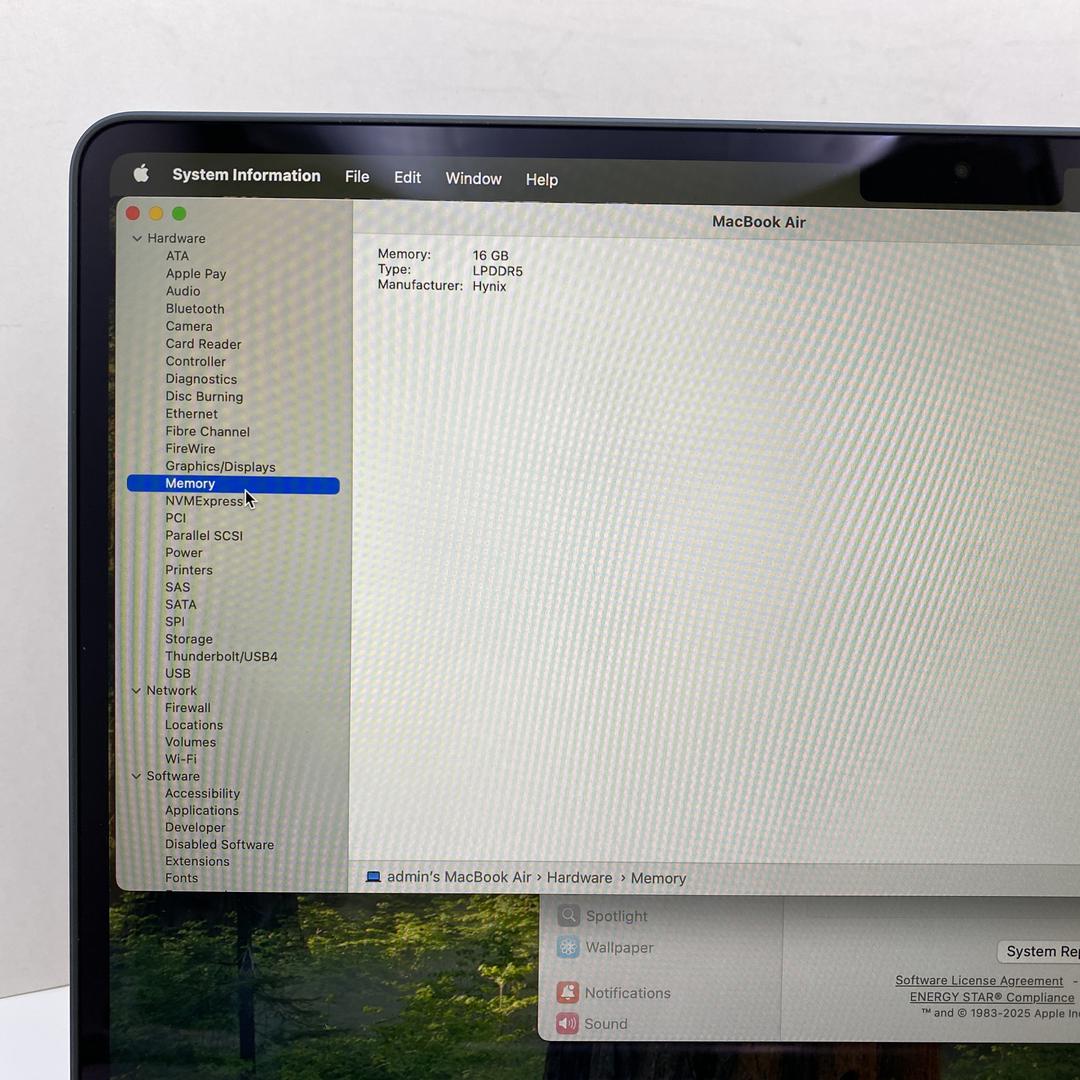
Task: Open the File menu
Action: [357, 177]
